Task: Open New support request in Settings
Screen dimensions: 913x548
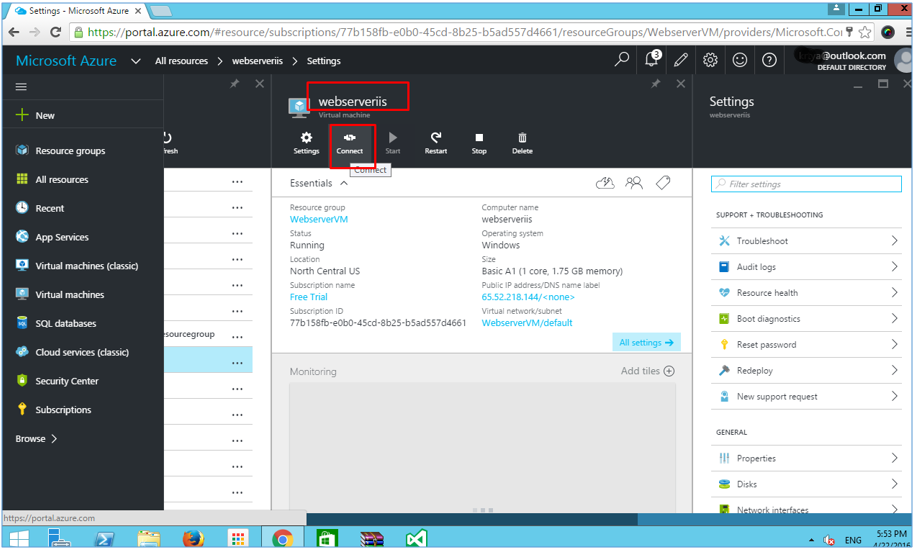Action: coord(806,396)
